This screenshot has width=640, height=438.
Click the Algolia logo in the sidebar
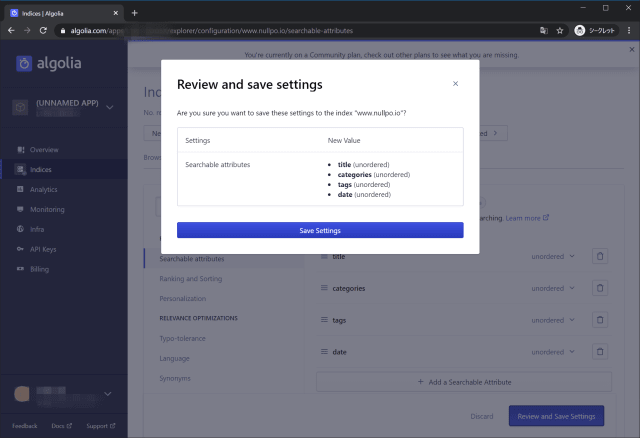49,63
